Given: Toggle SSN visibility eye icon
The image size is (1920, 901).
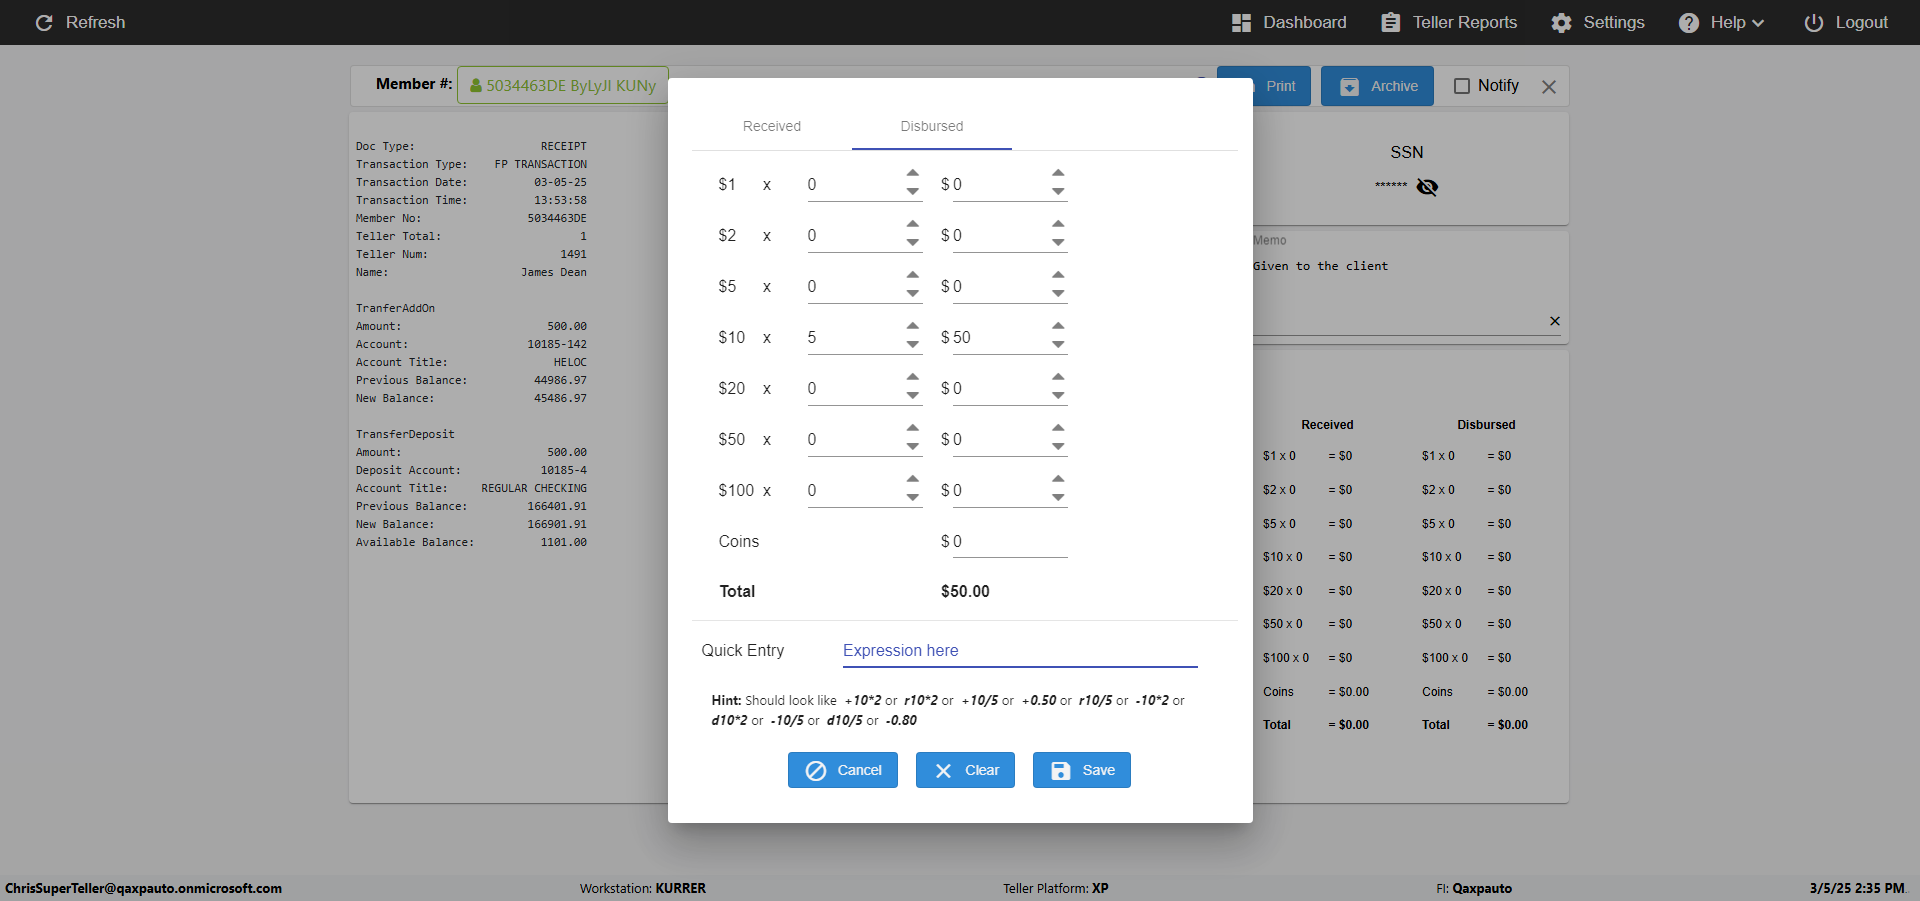Looking at the screenshot, I should pos(1427,187).
